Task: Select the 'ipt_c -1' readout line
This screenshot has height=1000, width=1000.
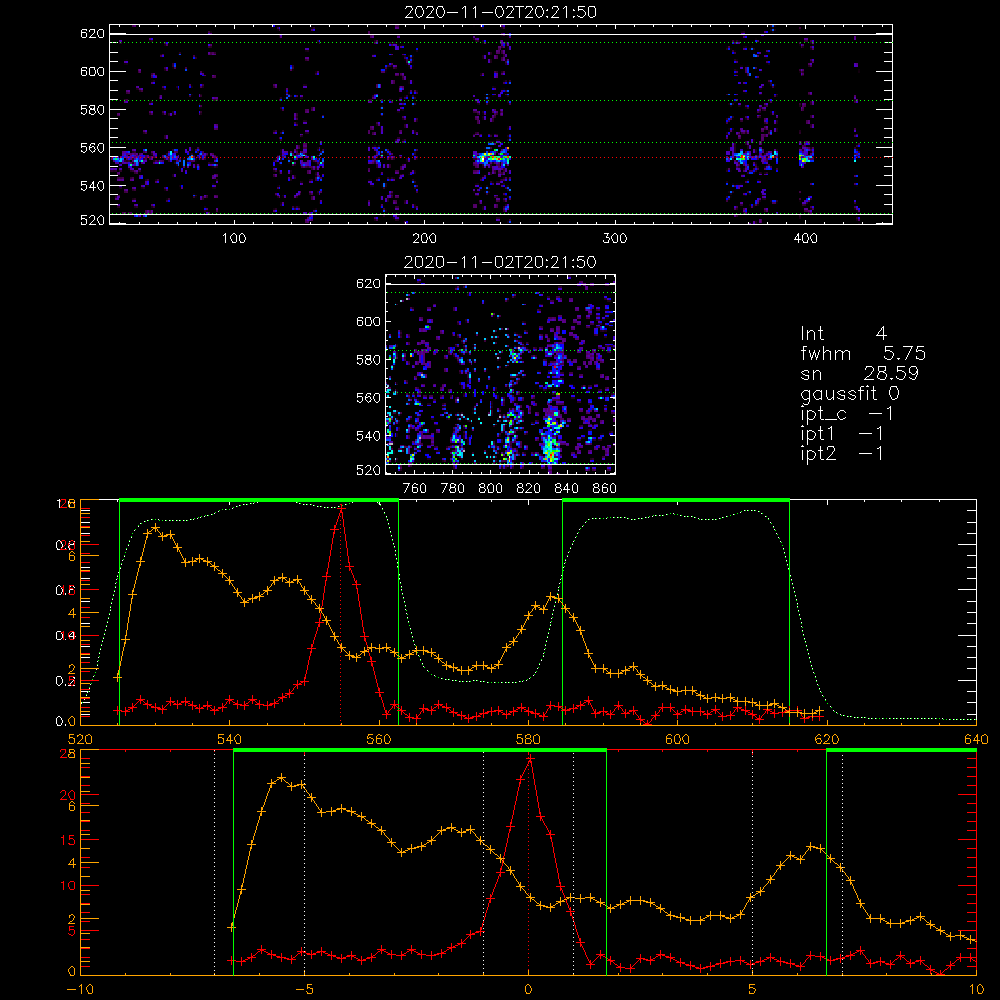Action: [847, 414]
